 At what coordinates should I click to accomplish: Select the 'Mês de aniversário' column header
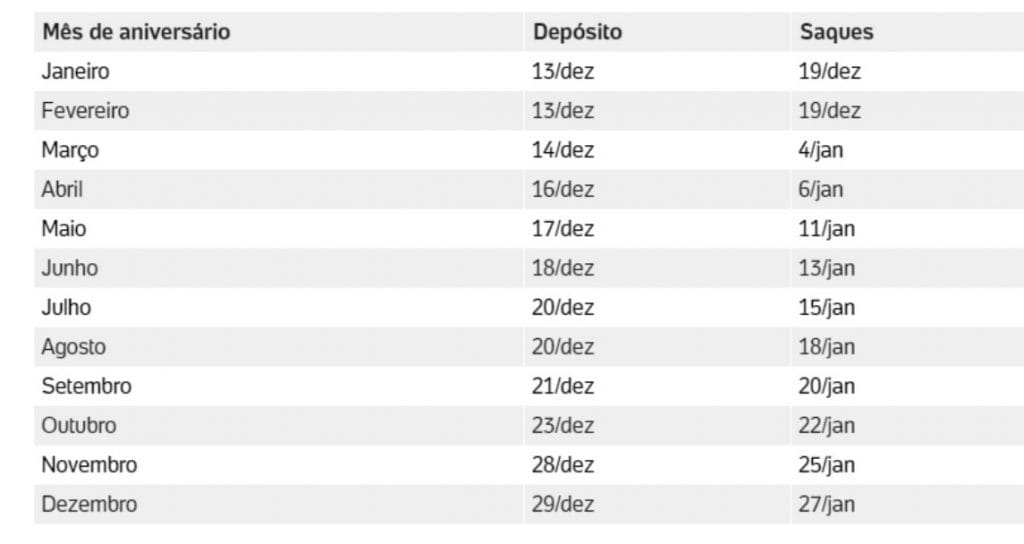[136, 32]
